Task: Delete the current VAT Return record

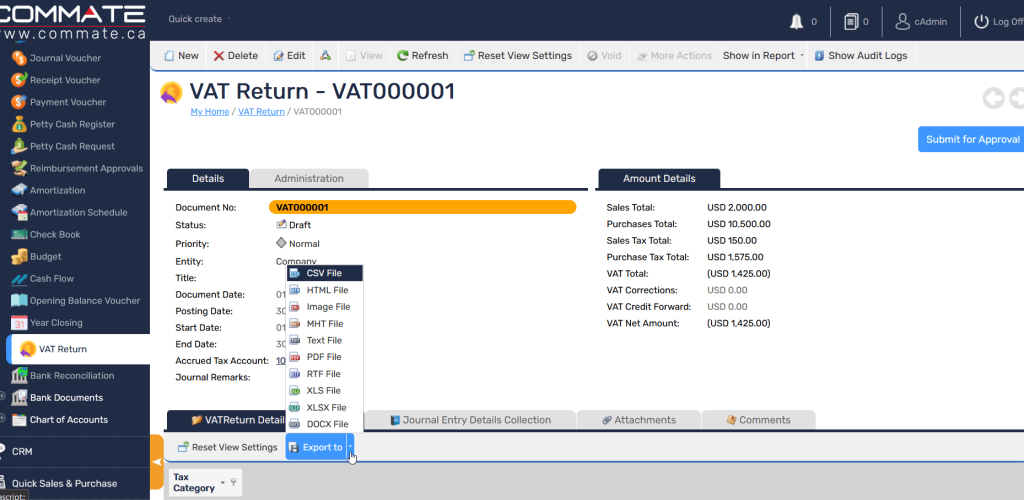Action: click(x=236, y=56)
